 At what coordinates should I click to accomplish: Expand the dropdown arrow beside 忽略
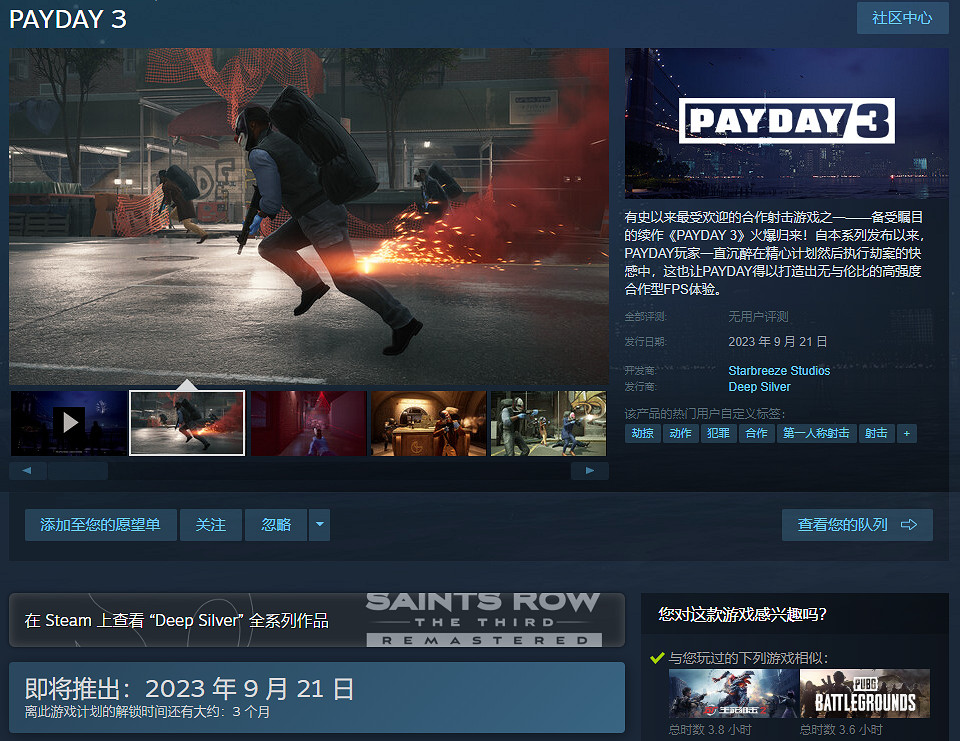[x=319, y=525]
